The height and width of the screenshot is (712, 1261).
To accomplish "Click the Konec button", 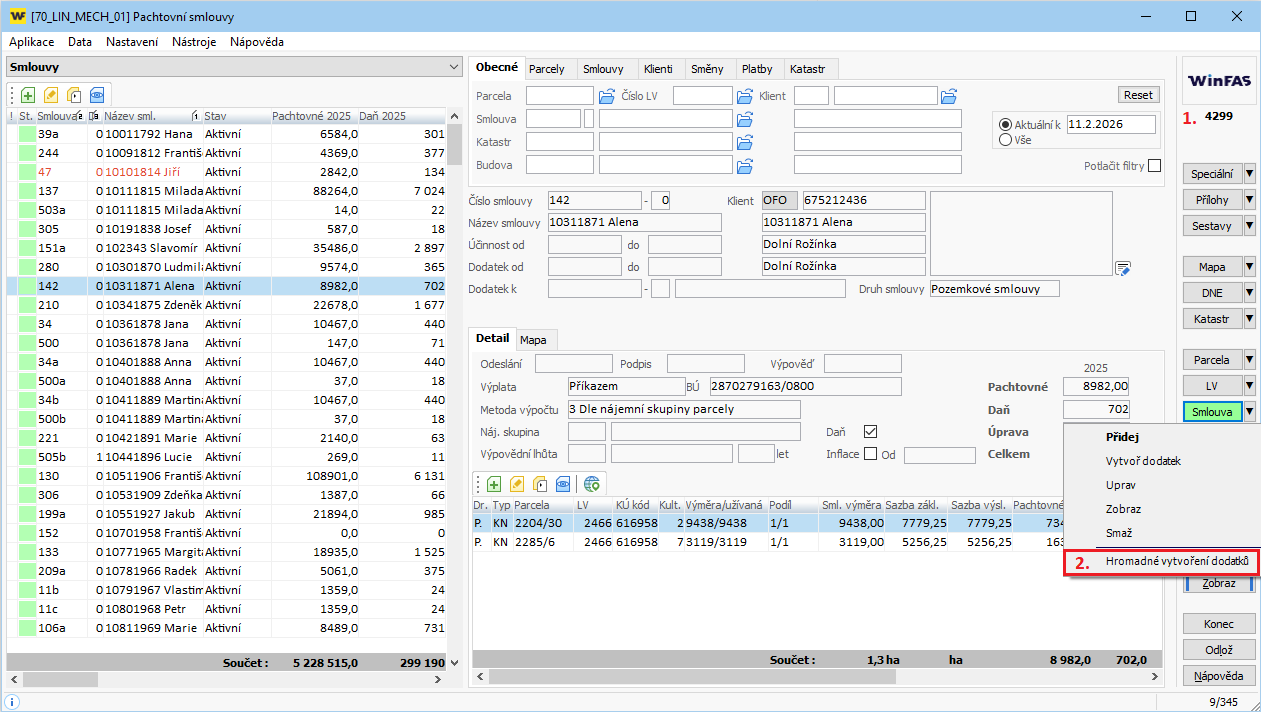I will point(1218,624).
